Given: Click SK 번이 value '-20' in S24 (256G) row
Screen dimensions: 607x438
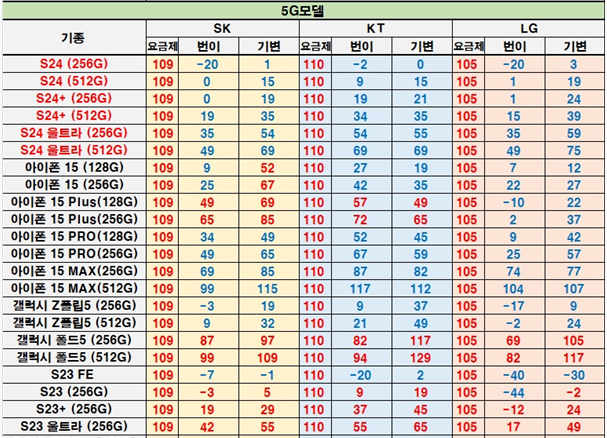Looking at the screenshot, I should point(207,64).
